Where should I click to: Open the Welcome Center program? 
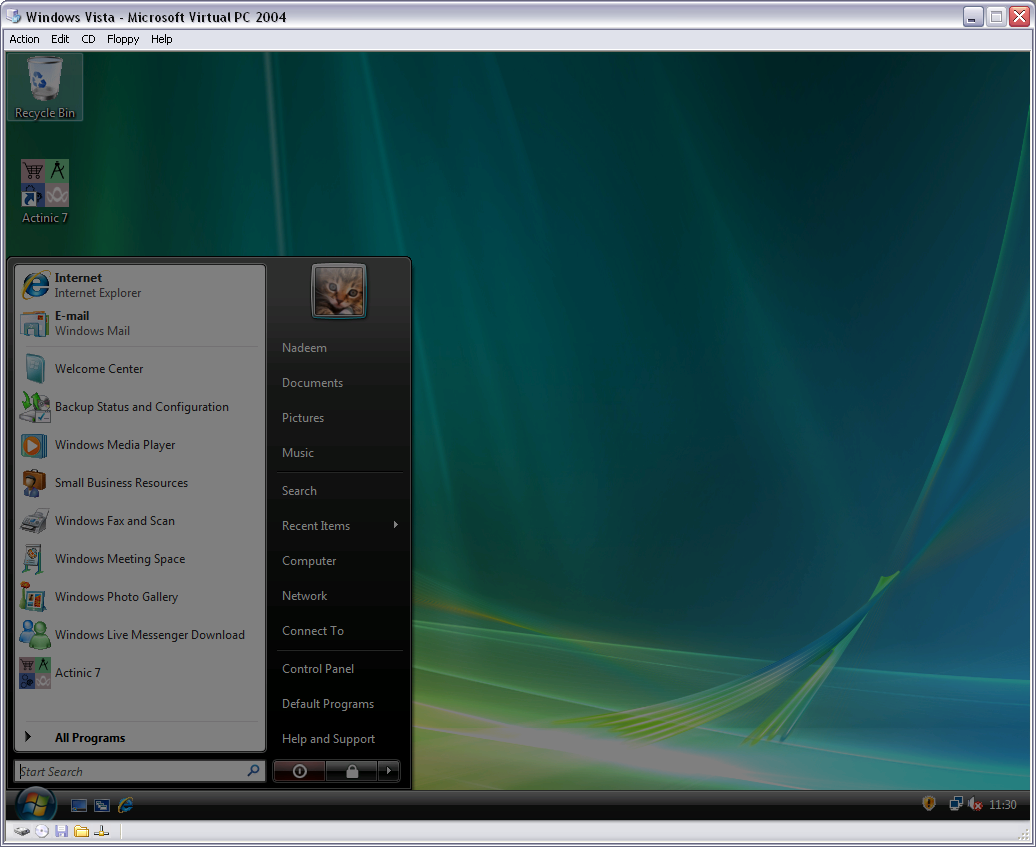pyautogui.click(x=140, y=369)
